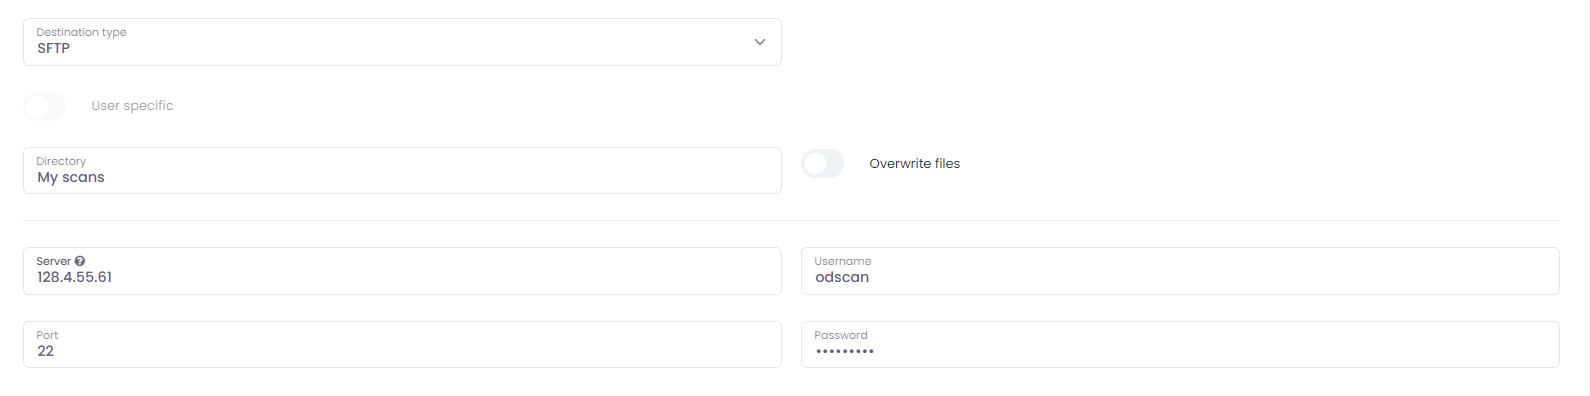Expand the Destination type chevron arrow
Screen dimensions: 1590x396
pos(760,42)
